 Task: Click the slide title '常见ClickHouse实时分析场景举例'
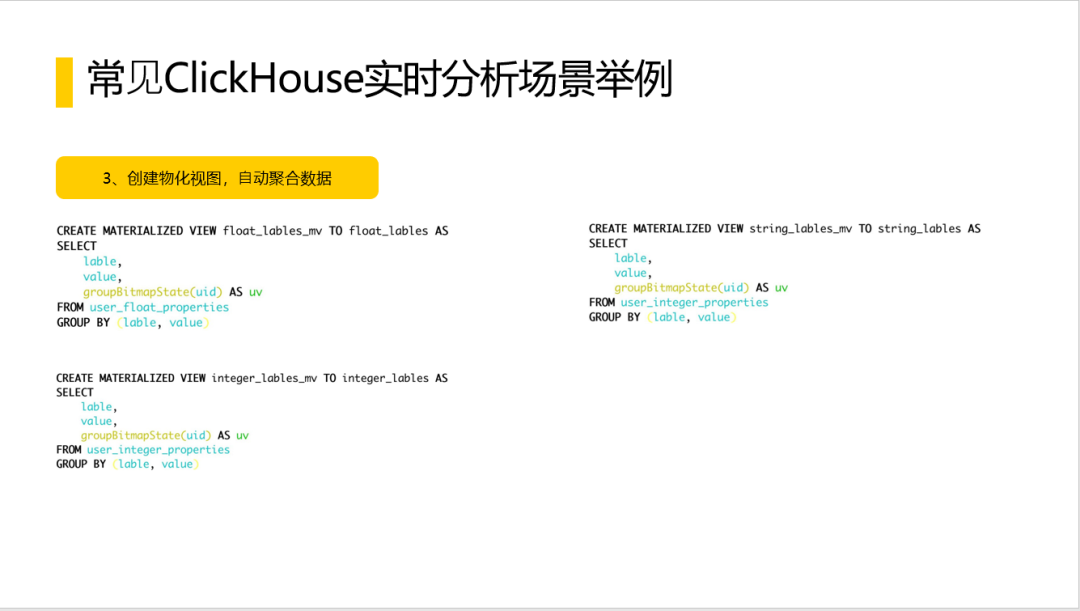[x=380, y=79]
